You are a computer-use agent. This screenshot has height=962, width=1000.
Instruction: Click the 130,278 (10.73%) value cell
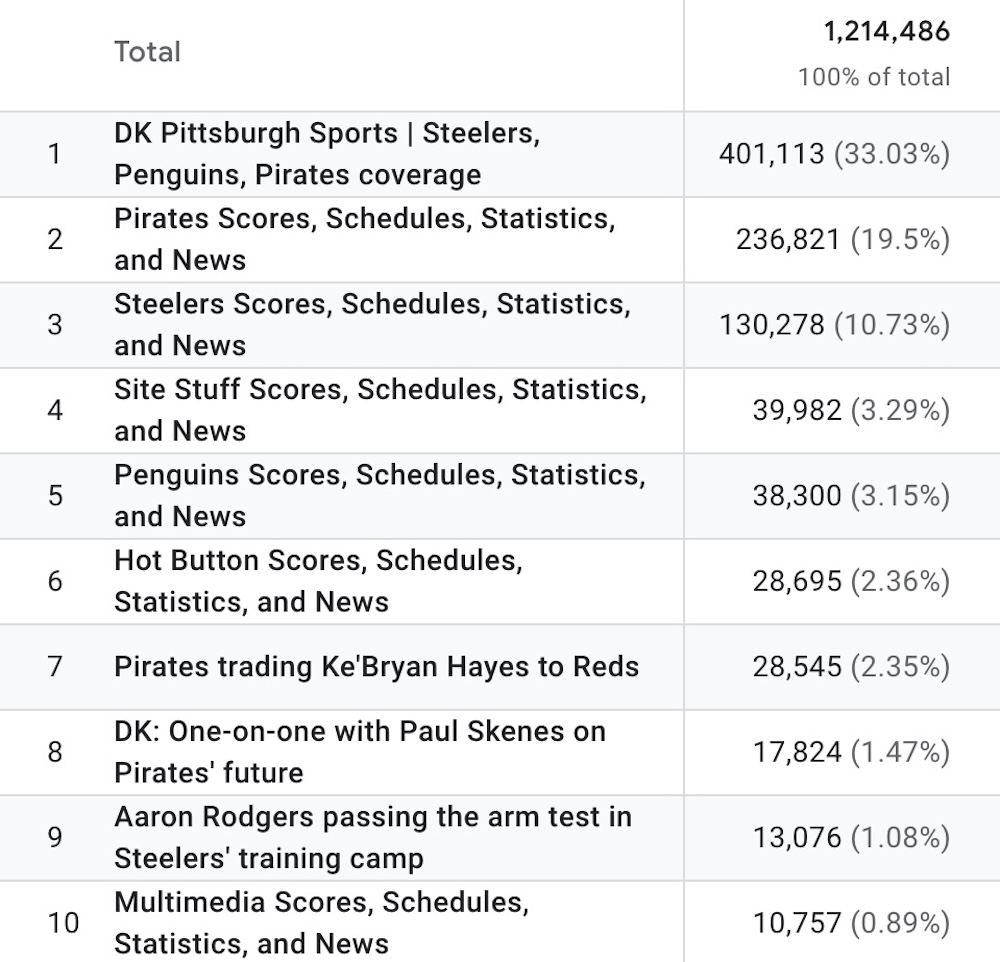[834, 325]
